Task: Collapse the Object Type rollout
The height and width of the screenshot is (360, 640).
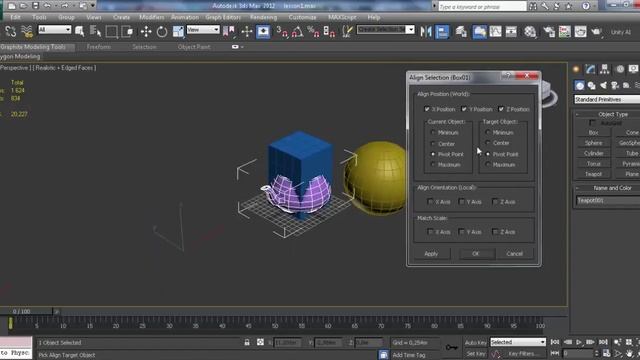Action: point(577,114)
